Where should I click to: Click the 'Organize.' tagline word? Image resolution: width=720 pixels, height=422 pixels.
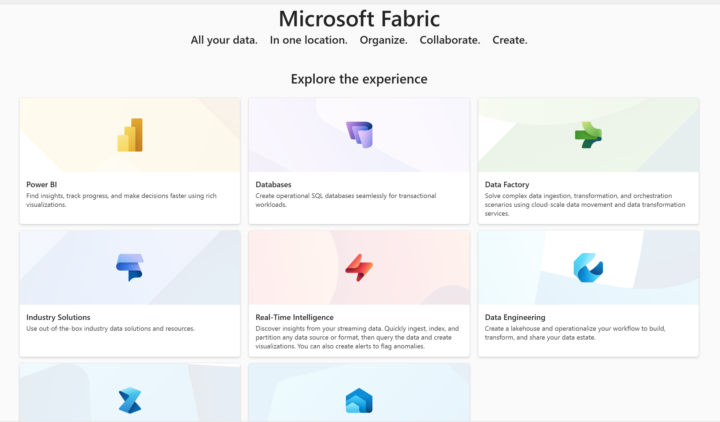tap(383, 40)
